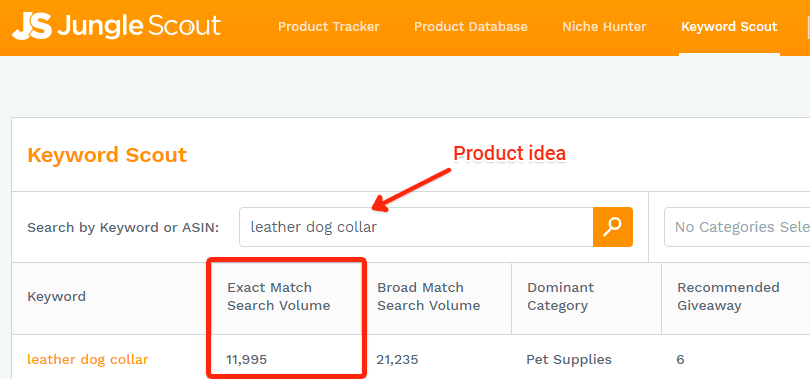Sort by Dominant Category column header
The image size is (810, 379).
pyautogui.click(x=560, y=296)
